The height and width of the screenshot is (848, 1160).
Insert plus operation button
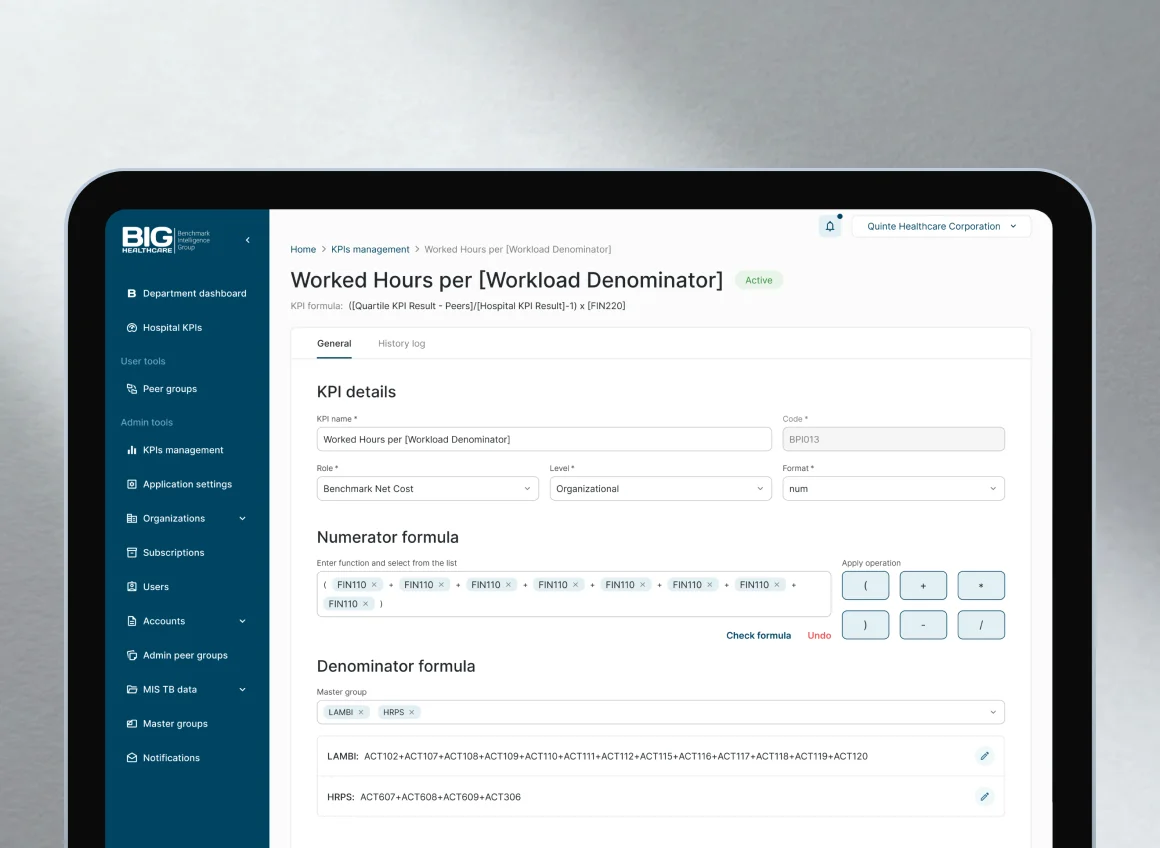point(923,585)
